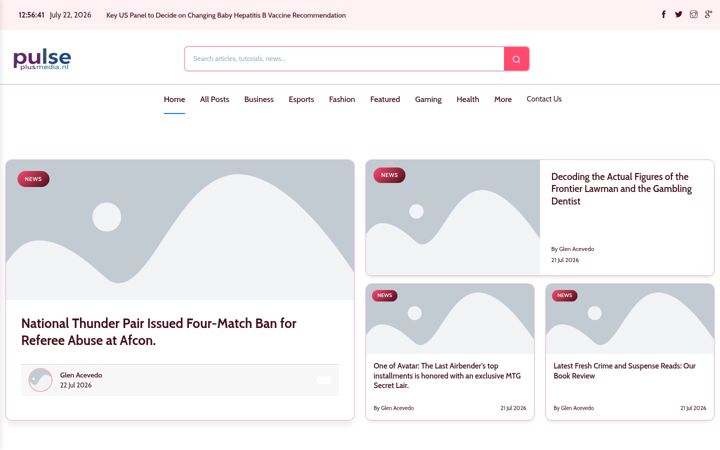
Task: Click 21 Jul 2026 on Frontier Lawman card
Action: point(565,260)
